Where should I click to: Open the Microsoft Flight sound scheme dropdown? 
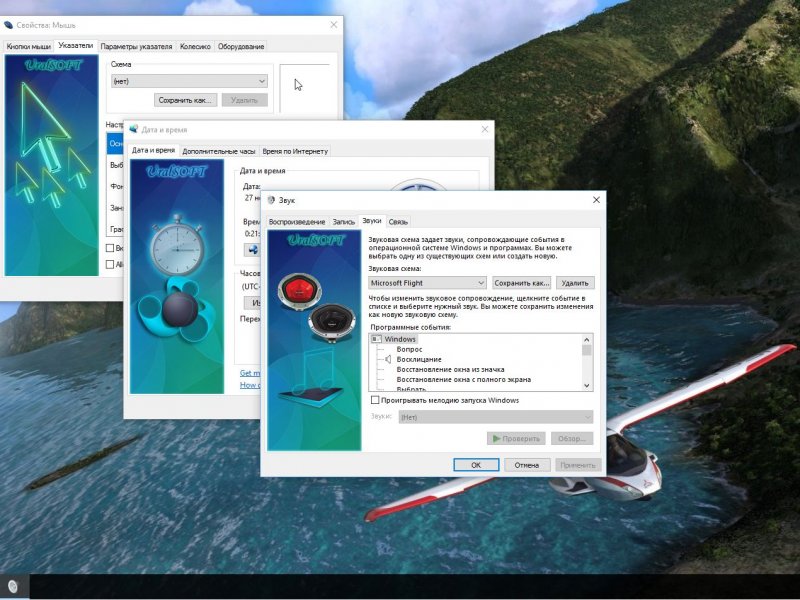click(428, 283)
